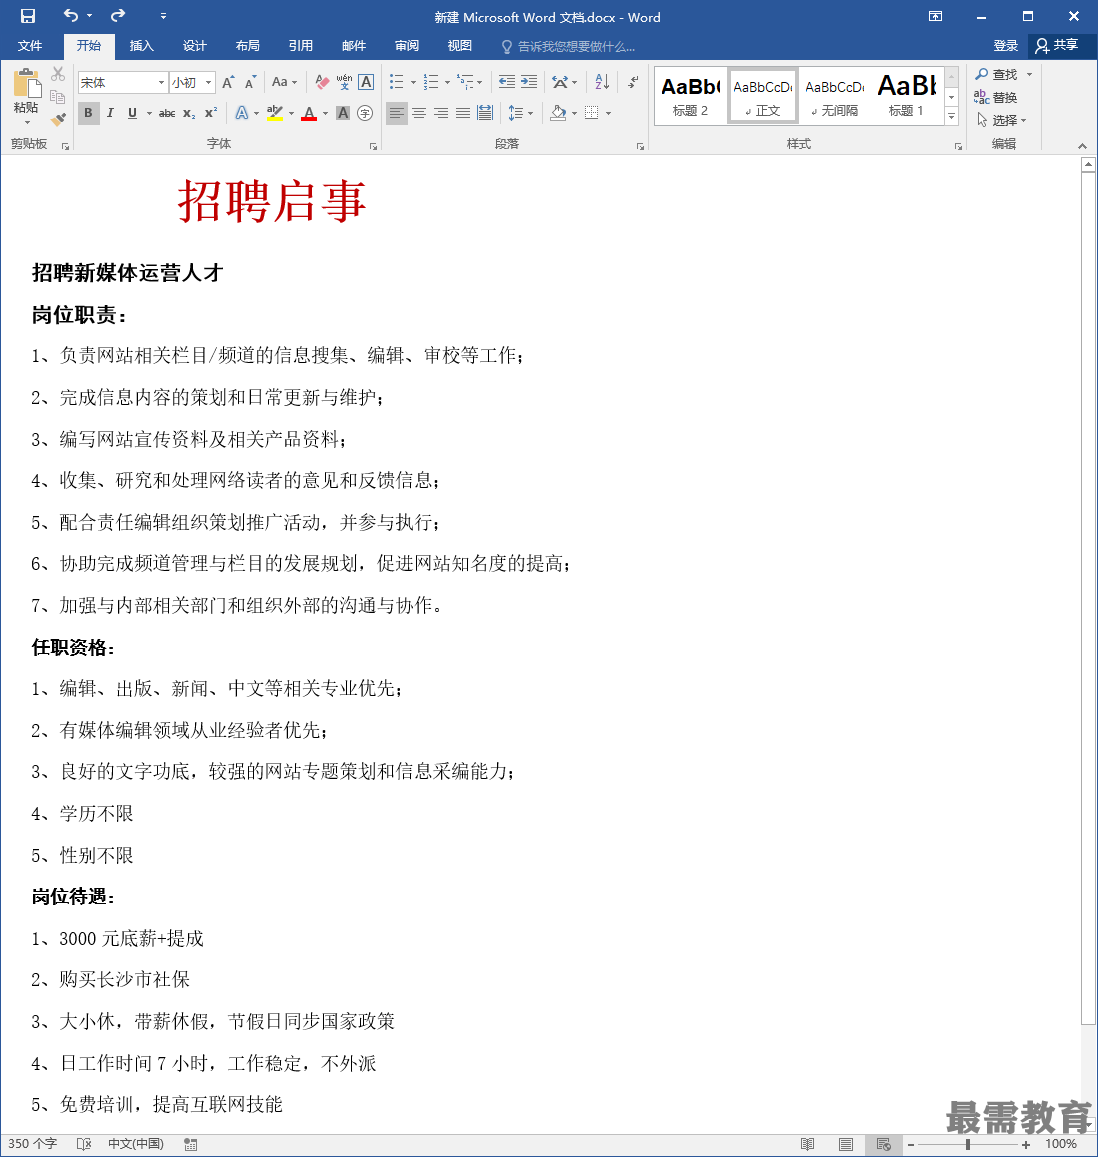
Task: Switch to Read Mode view in status bar
Action: (x=807, y=1144)
